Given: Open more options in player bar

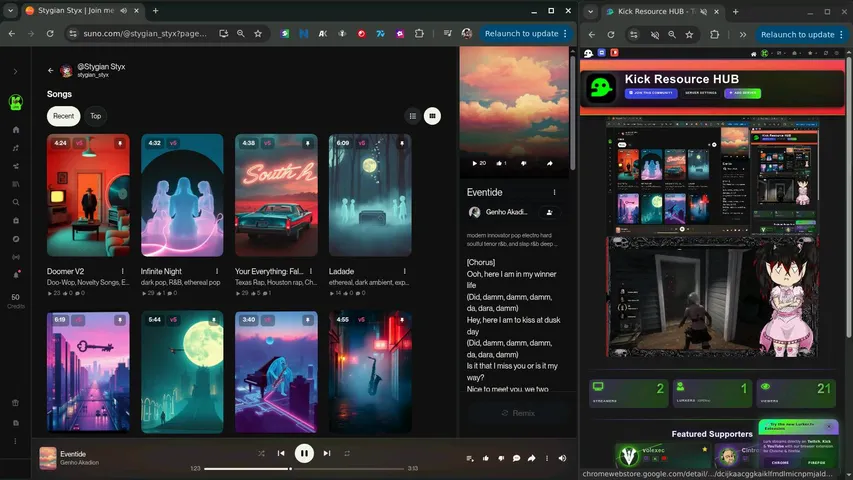Looking at the screenshot, I should [547, 458].
